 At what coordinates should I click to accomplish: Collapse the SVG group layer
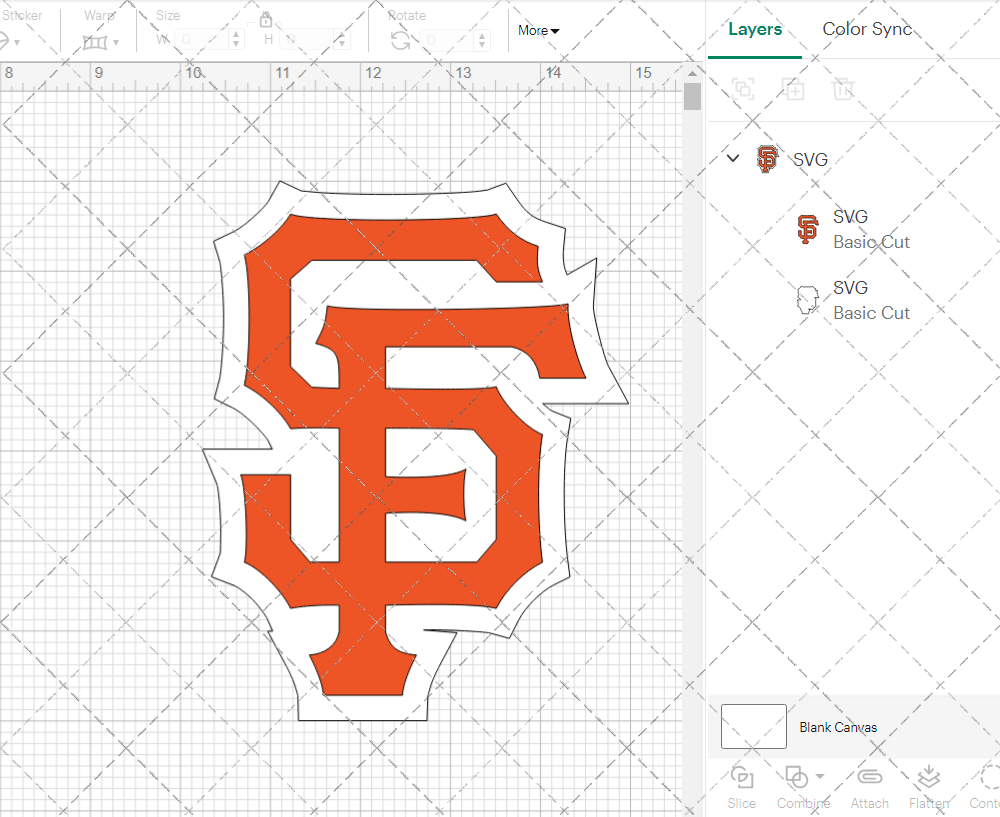pos(733,158)
